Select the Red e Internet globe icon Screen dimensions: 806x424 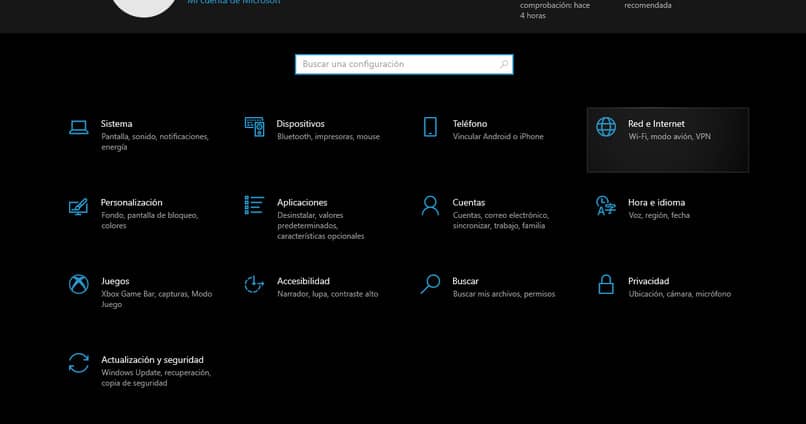click(x=606, y=128)
